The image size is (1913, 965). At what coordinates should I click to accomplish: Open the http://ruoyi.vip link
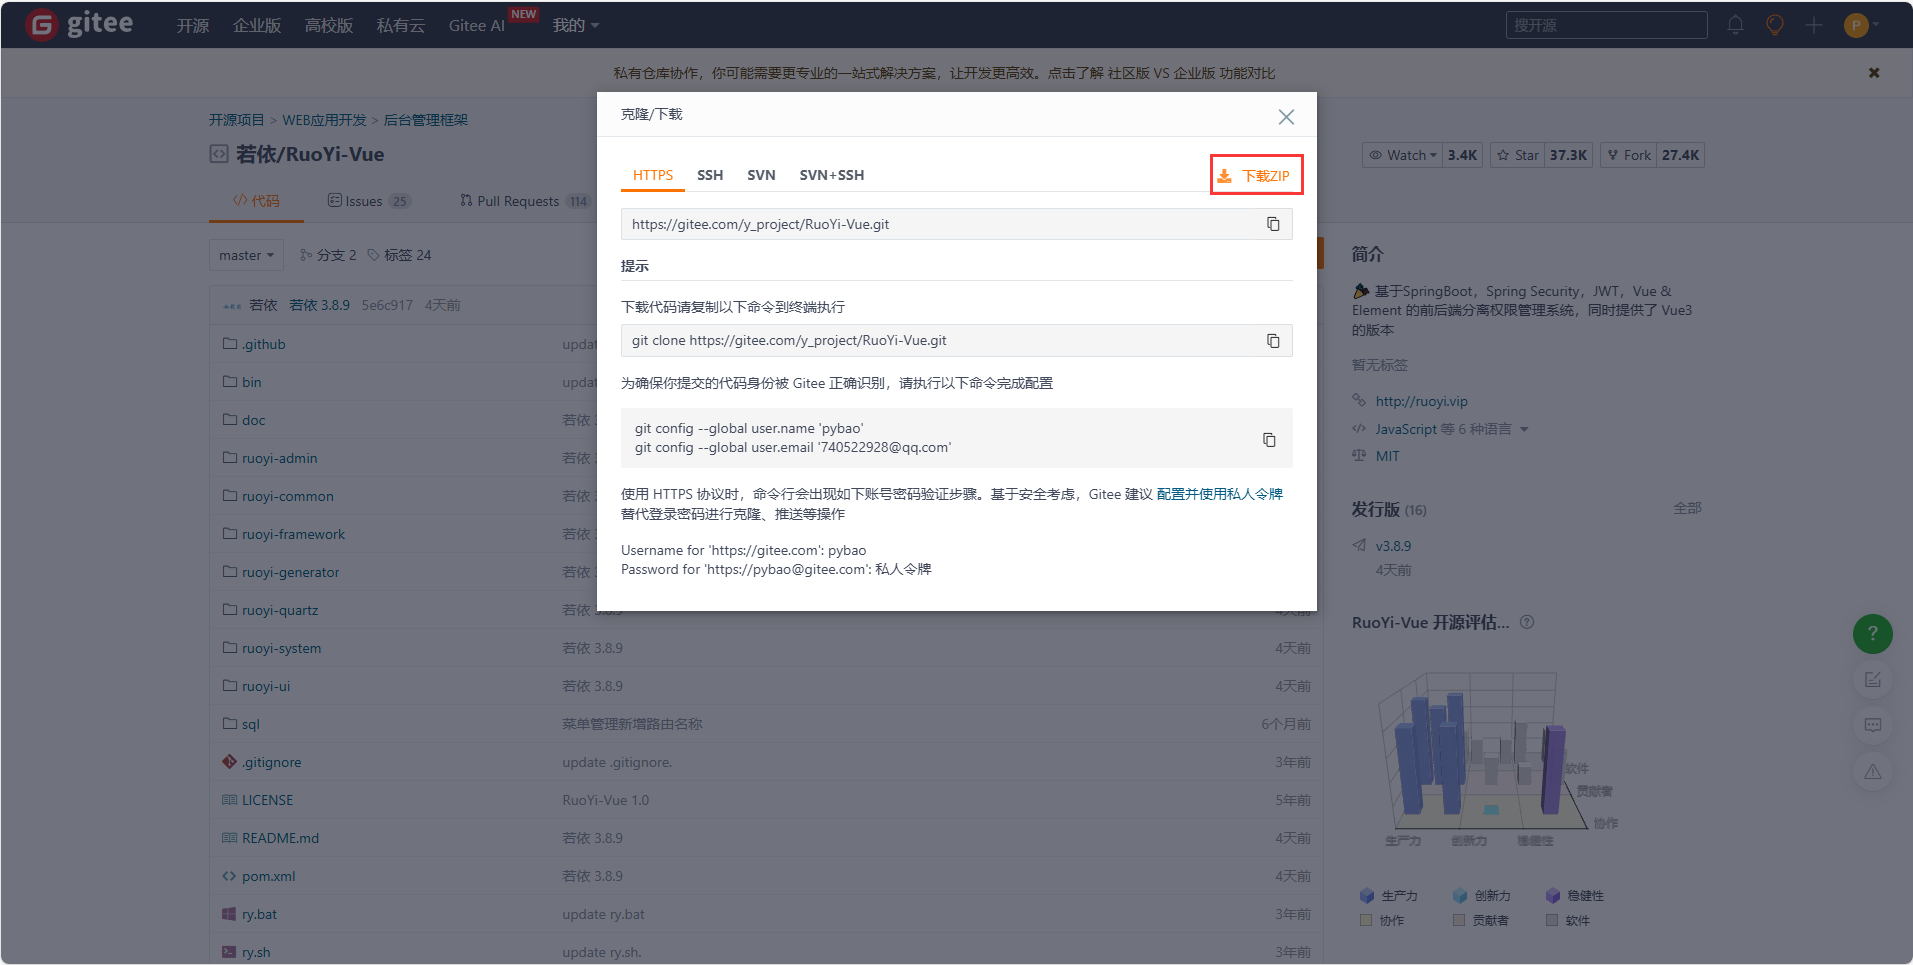1421,401
